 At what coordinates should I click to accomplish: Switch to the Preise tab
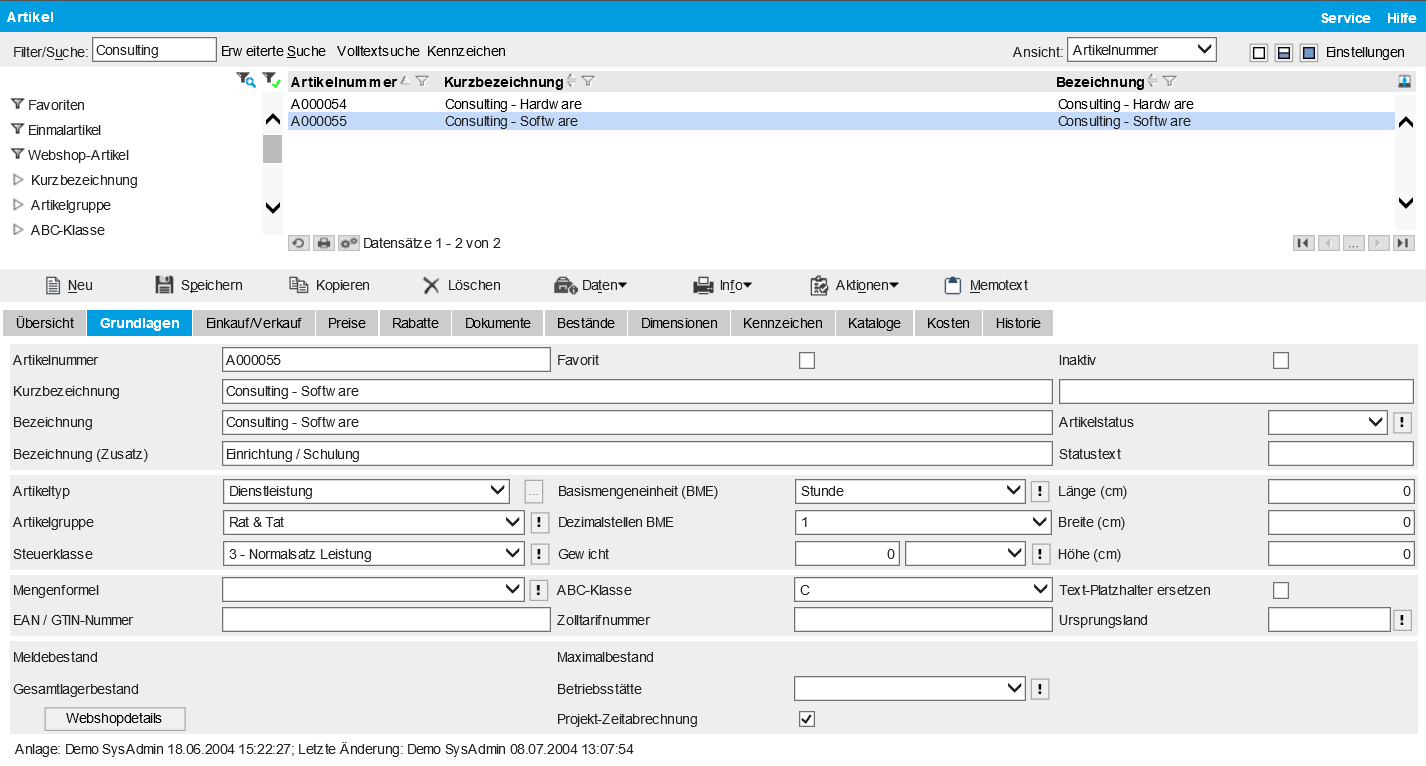347,323
